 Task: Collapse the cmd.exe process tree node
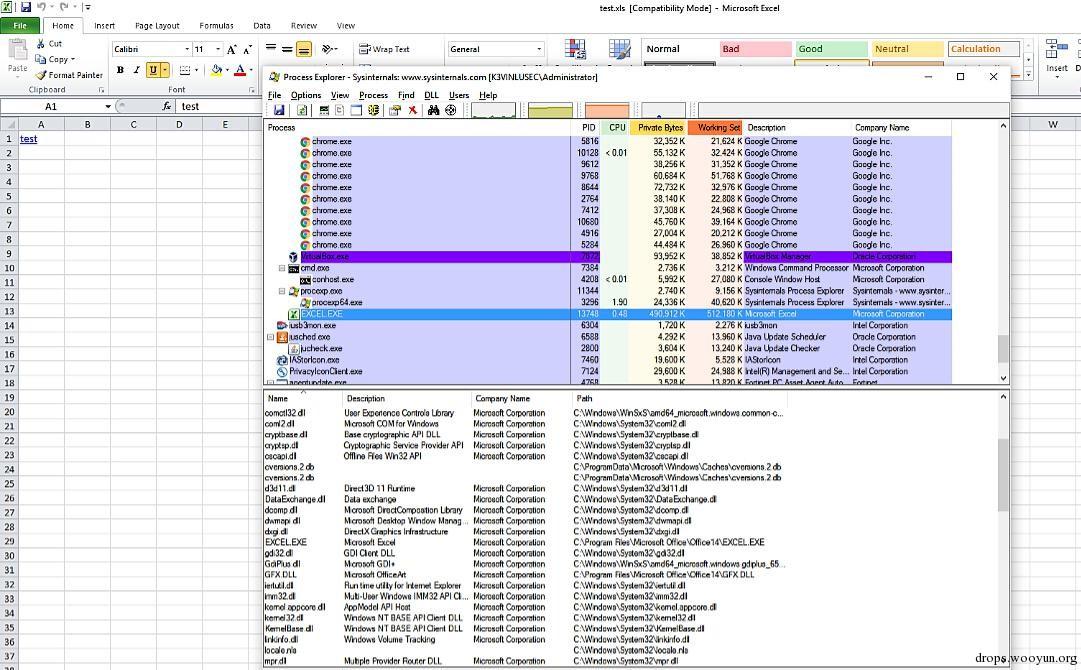(282, 268)
